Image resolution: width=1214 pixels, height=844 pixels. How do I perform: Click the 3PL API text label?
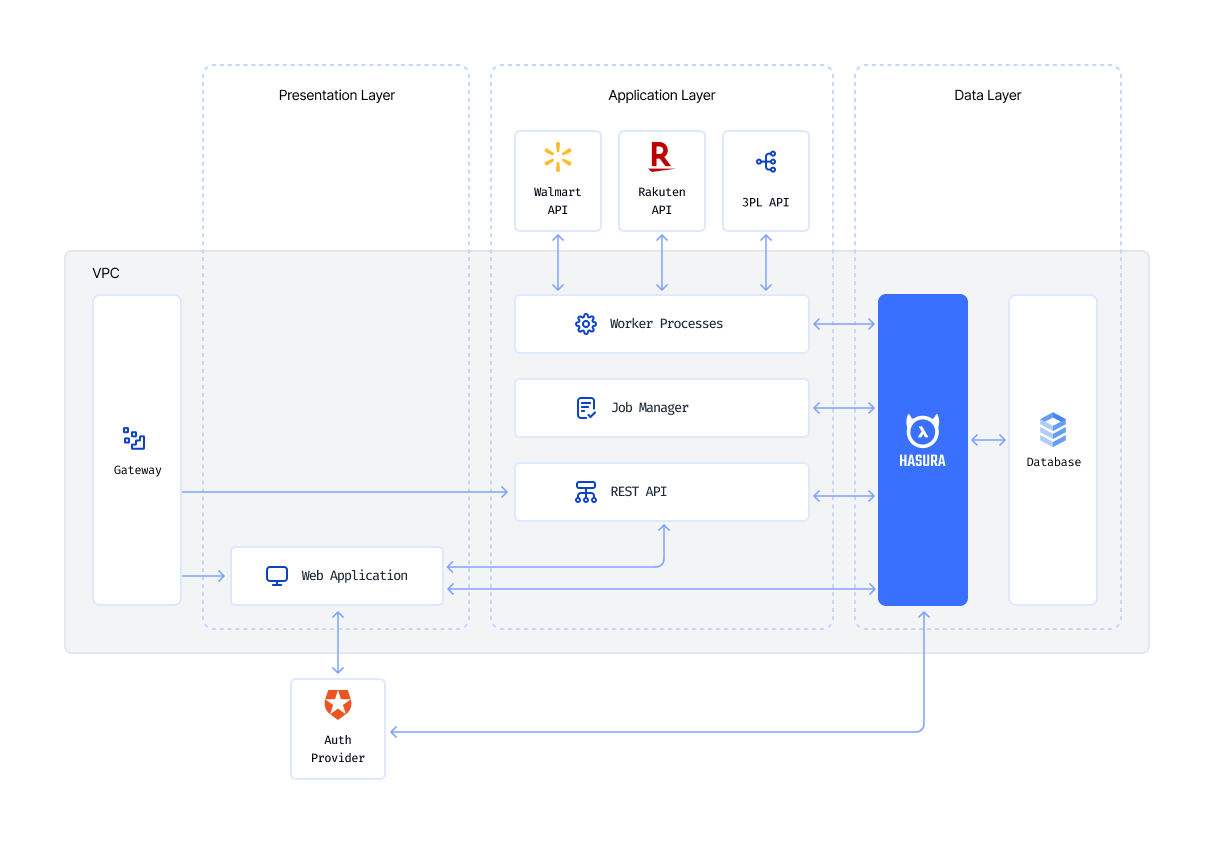tap(766, 202)
